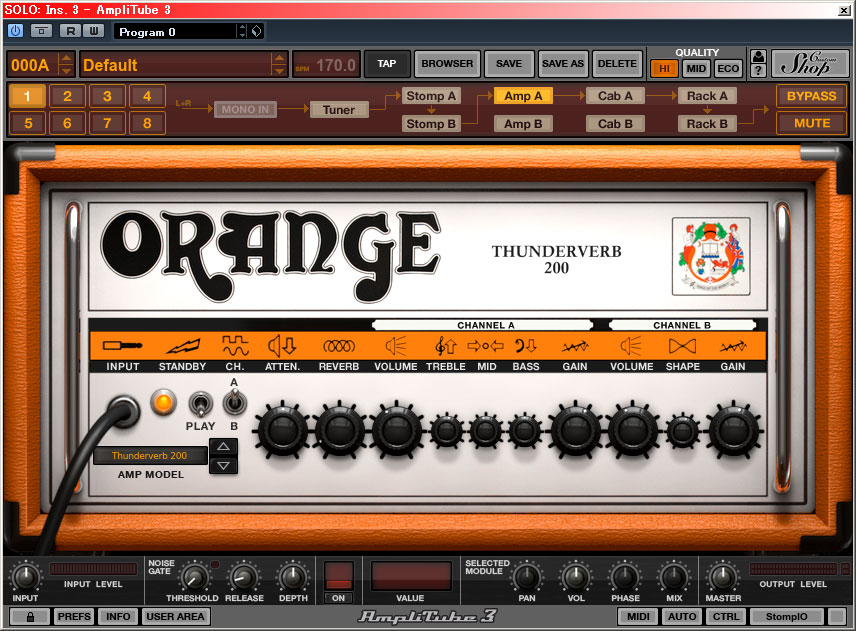
Task: Select preset slot 7
Action: [x=107, y=124]
